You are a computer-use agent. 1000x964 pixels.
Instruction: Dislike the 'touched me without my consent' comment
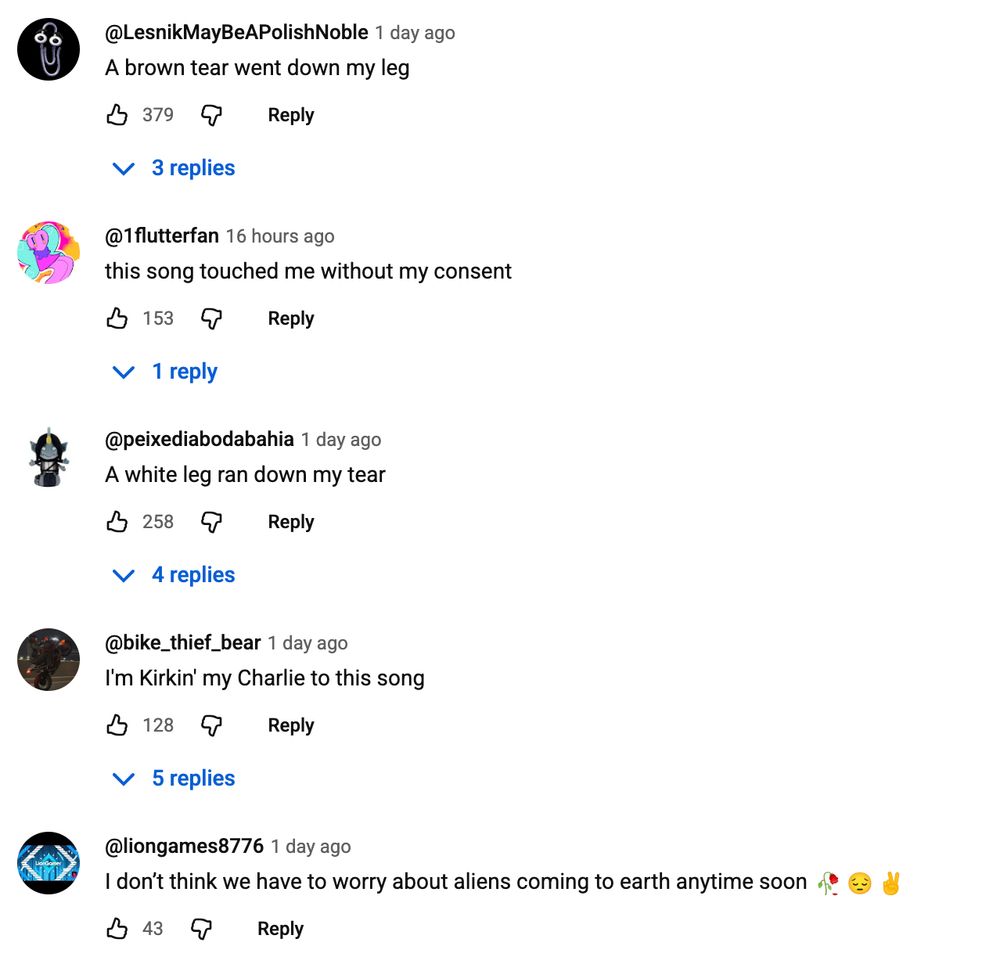[211, 319]
